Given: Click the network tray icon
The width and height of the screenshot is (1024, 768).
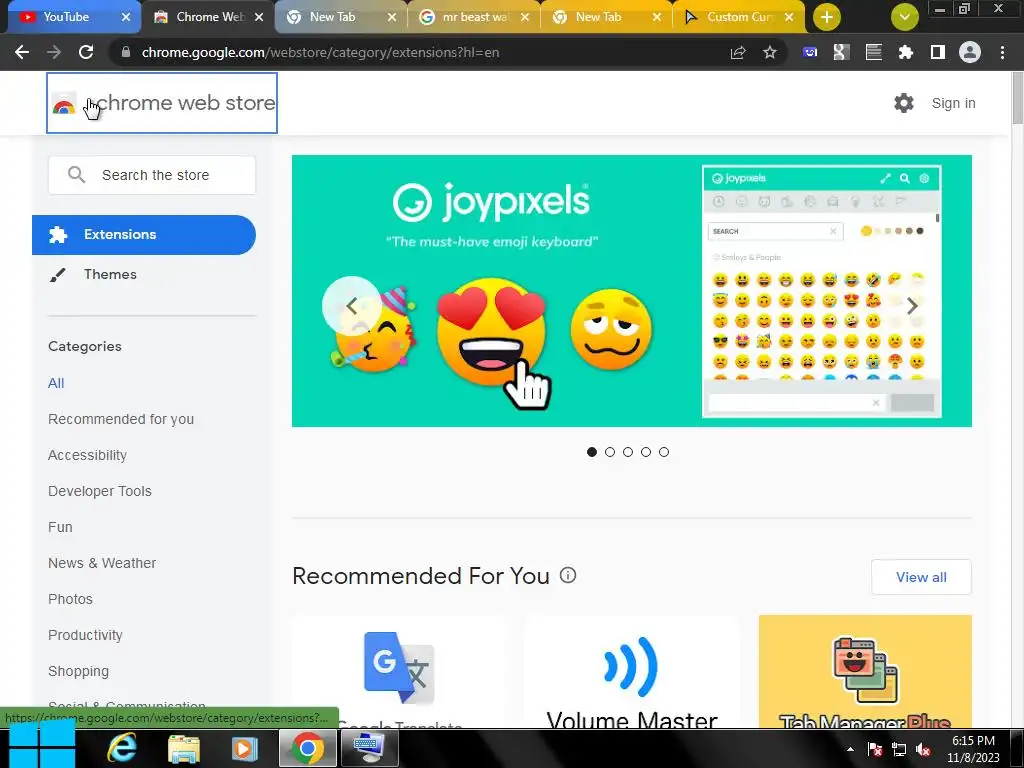Looking at the screenshot, I should (x=899, y=750).
